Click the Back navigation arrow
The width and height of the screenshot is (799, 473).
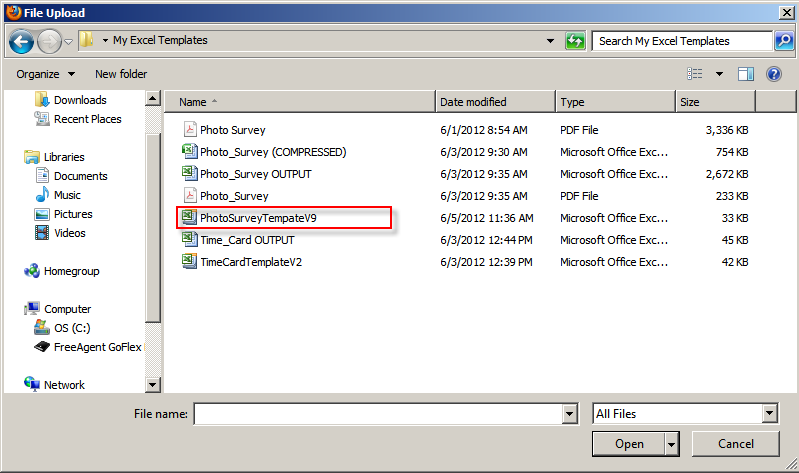(x=22, y=41)
